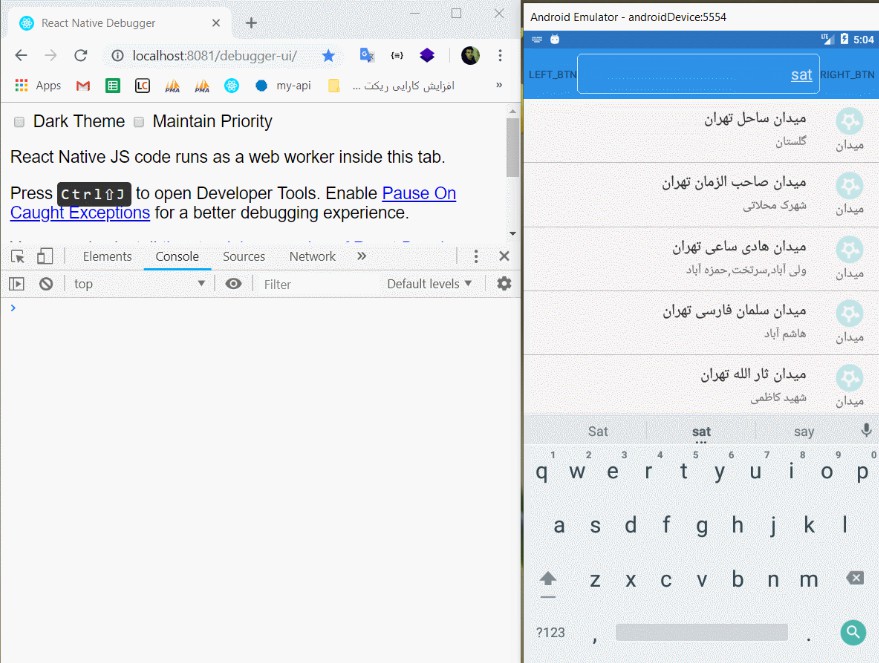
Task: Switch to the Sources tab
Action: coord(244,257)
